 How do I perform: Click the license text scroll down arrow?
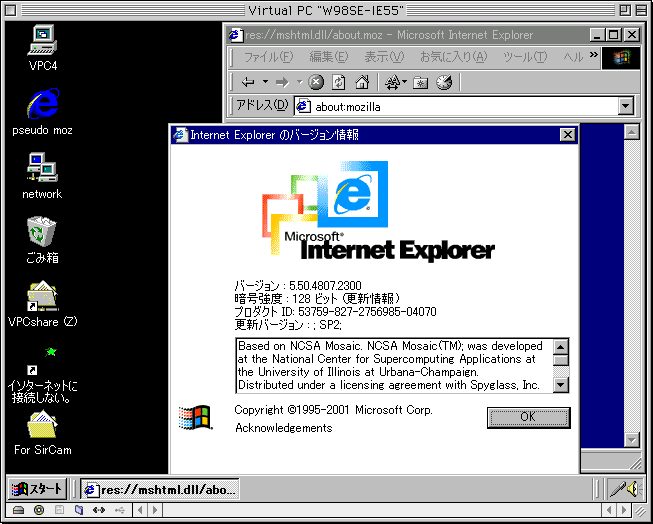(561, 385)
